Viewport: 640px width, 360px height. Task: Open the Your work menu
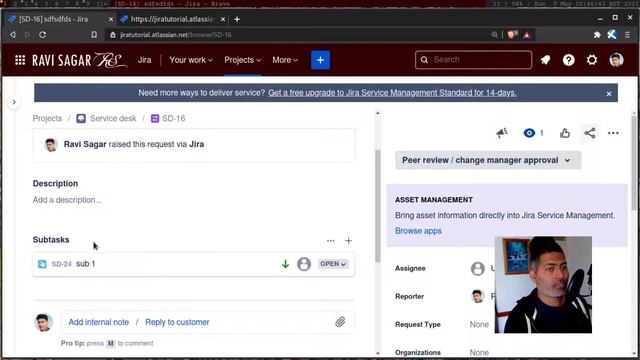point(191,60)
